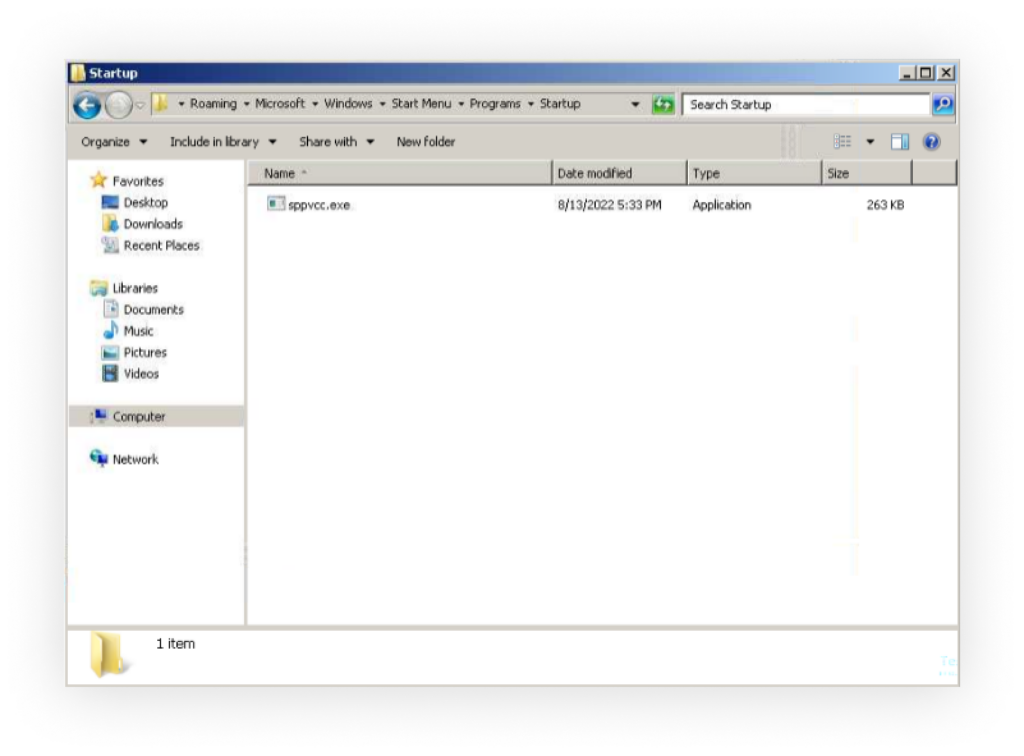The image size is (1024, 756).
Task: Open the Share with menu
Action: 336,142
